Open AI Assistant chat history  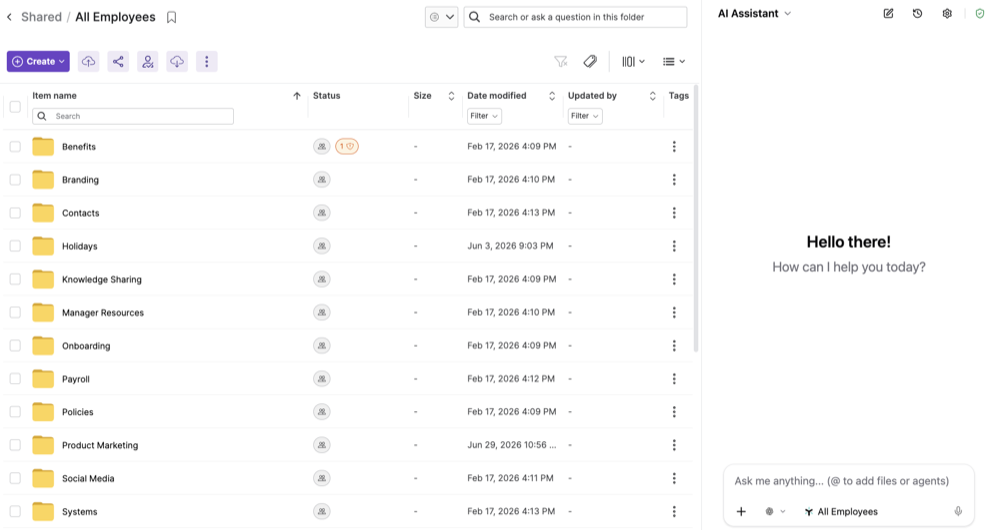click(x=917, y=13)
